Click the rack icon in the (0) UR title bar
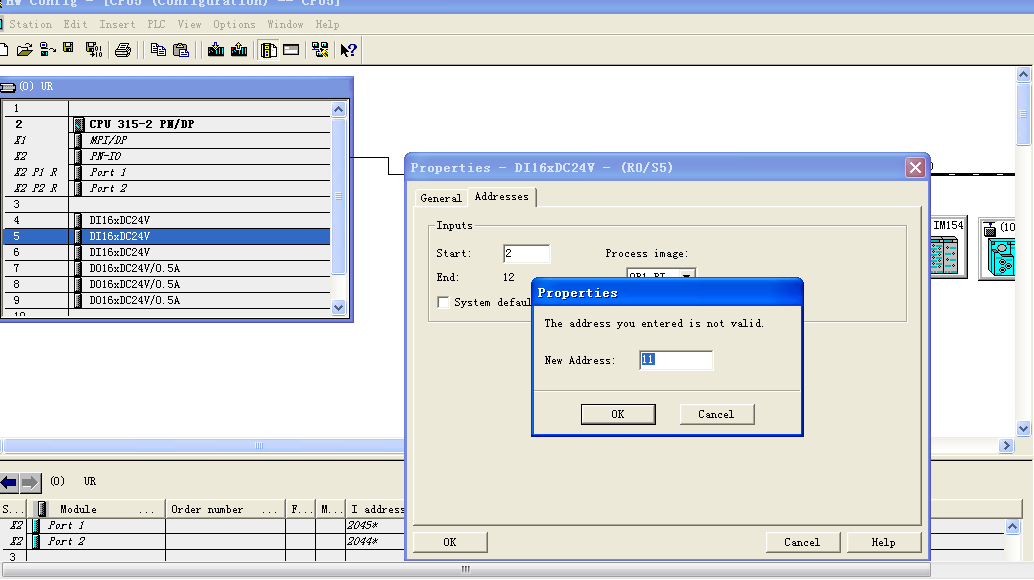The height and width of the screenshot is (580, 1034). pyautogui.click(x=8, y=87)
